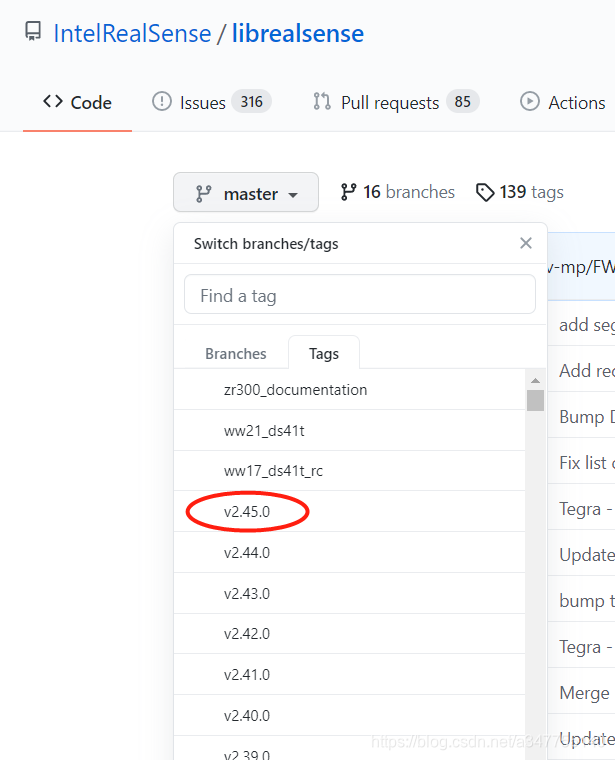Click the 85 pull requests badge
The width and height of the screenshot is (615, 760).
(462, 102)
